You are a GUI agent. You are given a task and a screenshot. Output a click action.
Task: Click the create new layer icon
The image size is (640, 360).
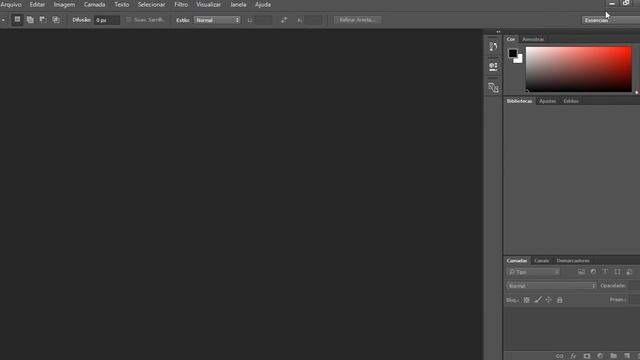[x=627, y=356]
